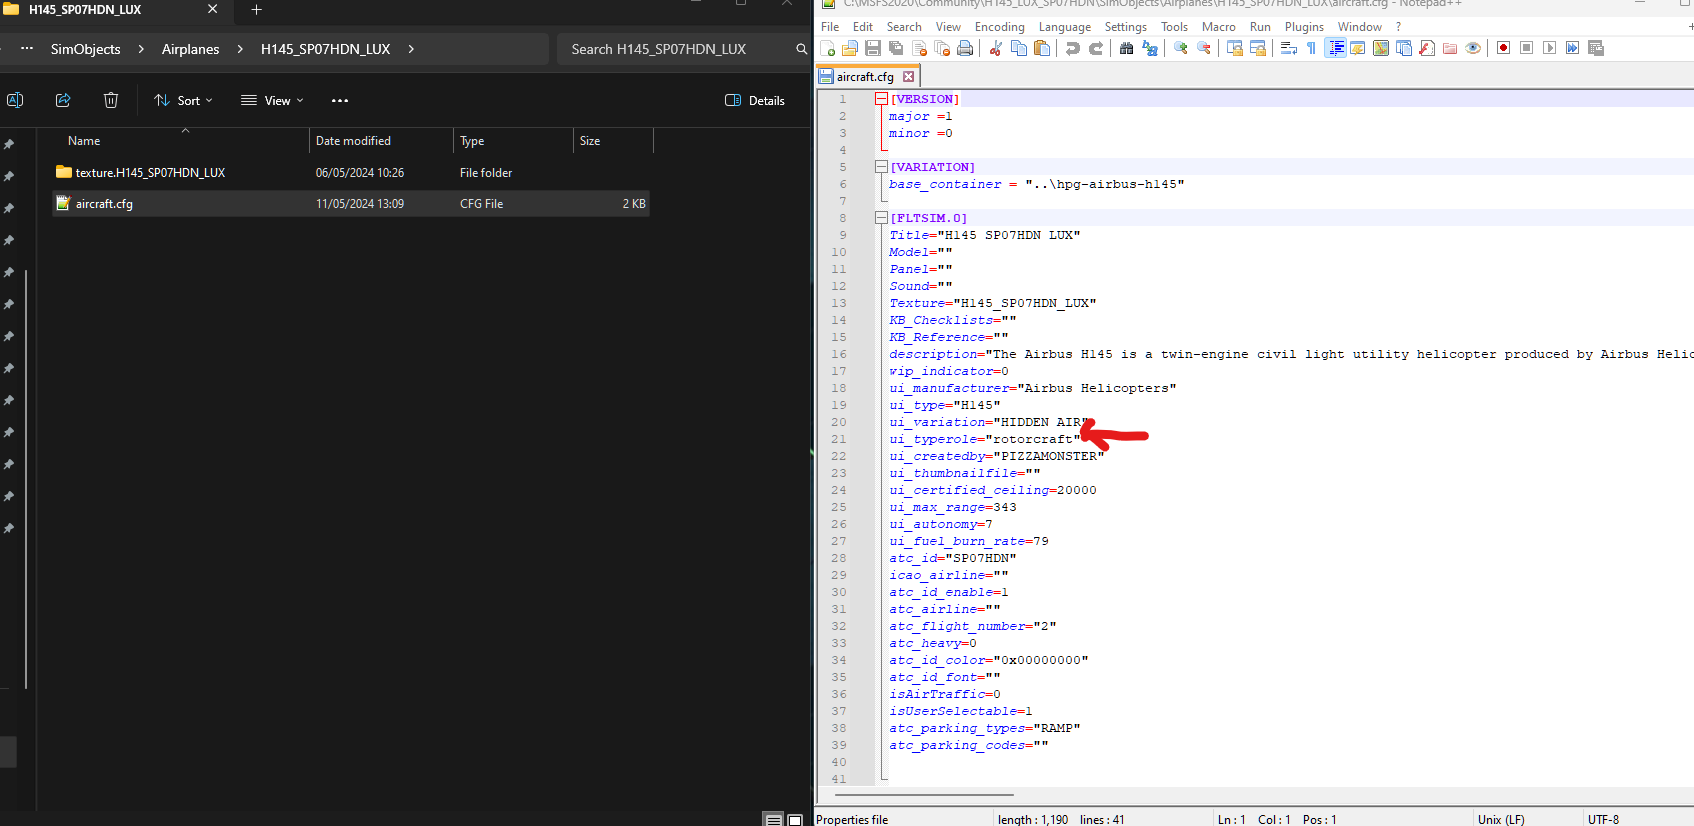Click the Copy icon in Notepad++ toolbar
This screenshot has height=826, width=1694.
coord(1019,48)
